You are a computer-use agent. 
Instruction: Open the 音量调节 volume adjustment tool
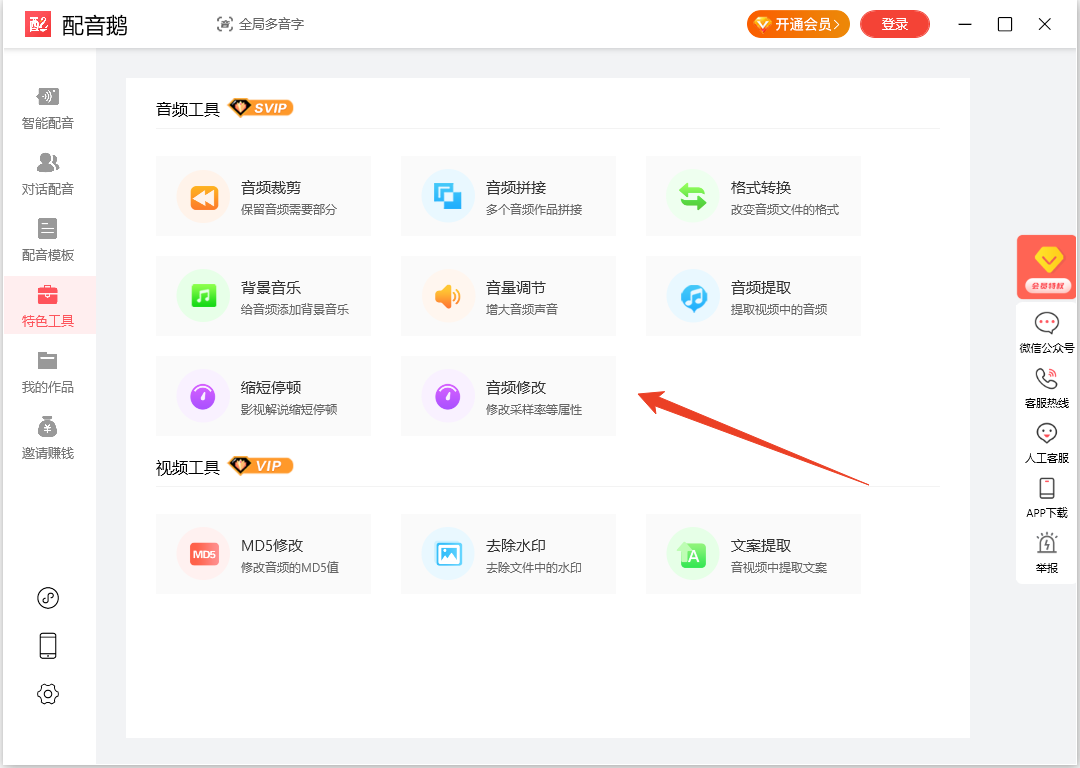click(x=508, y=296)
